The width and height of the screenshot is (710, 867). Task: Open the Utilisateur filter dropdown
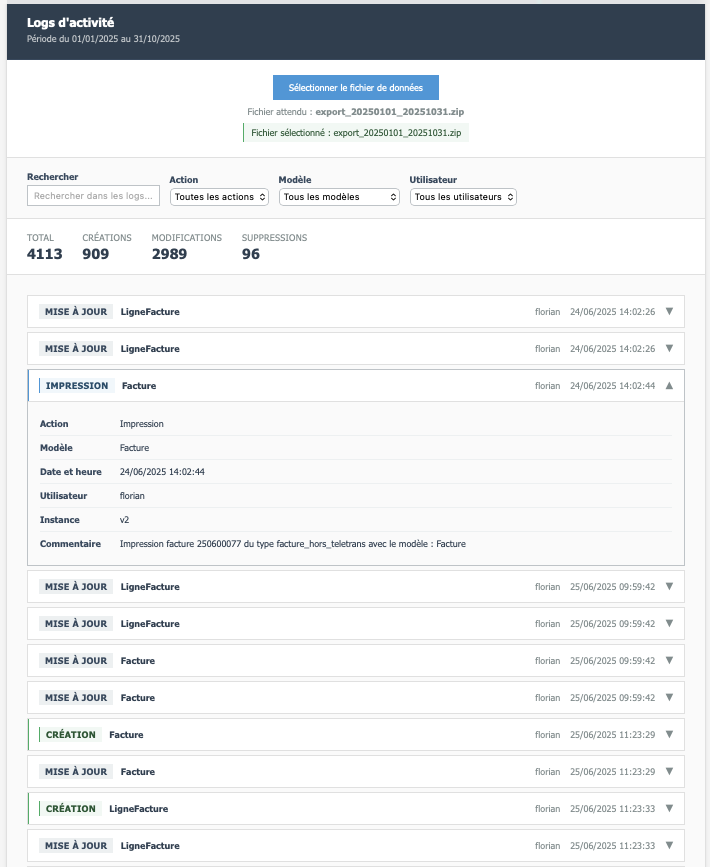[x=463, y=197]
